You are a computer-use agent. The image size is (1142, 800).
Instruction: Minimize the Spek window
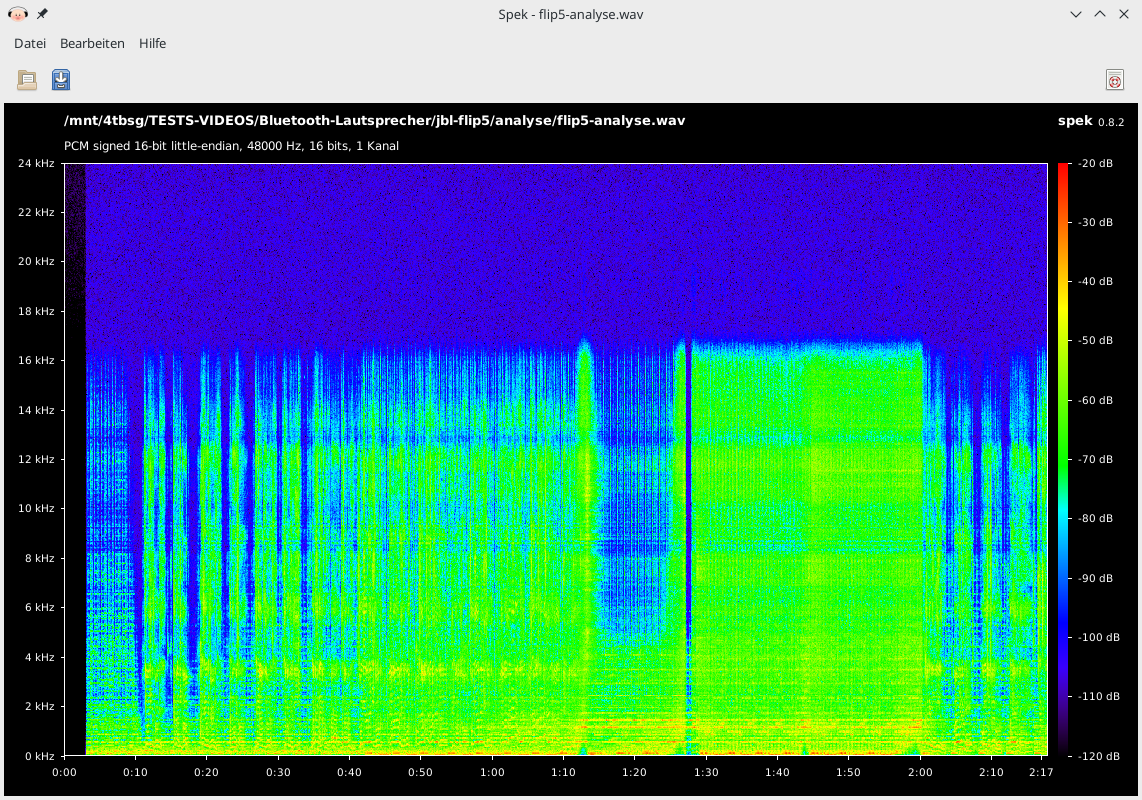tap(1076, 15)
